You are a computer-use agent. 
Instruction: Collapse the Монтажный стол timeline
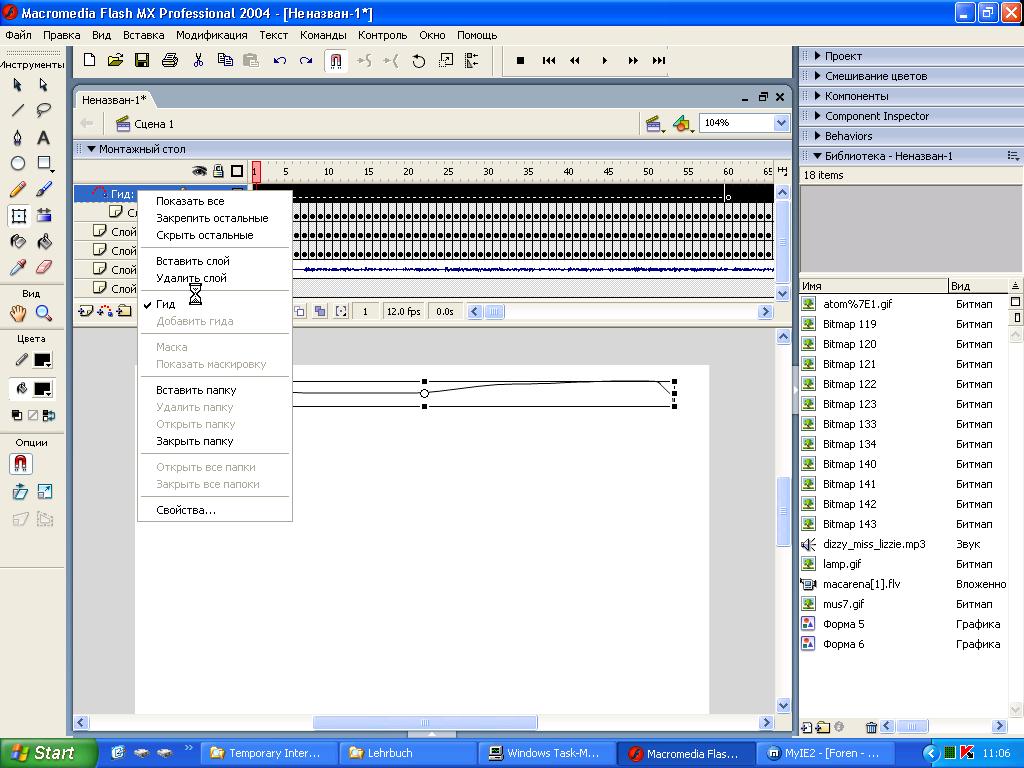91,149
